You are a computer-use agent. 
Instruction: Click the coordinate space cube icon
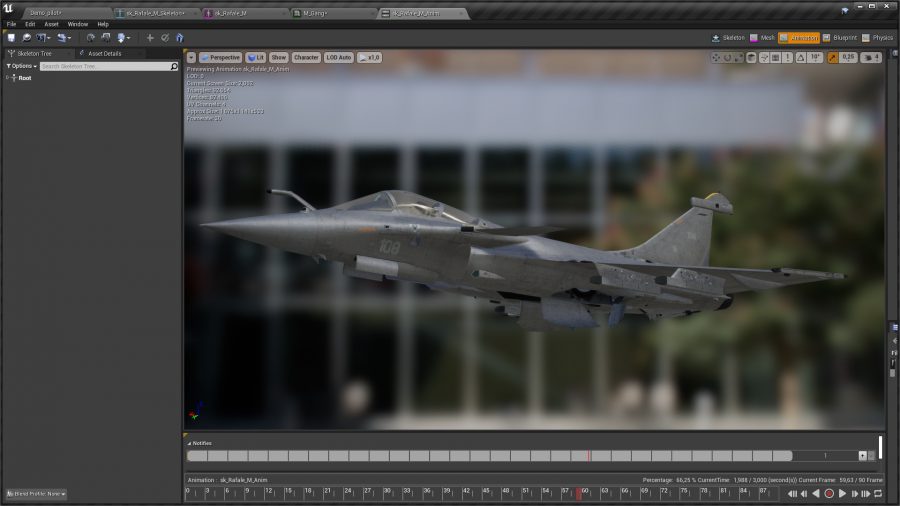coord(751,57)
